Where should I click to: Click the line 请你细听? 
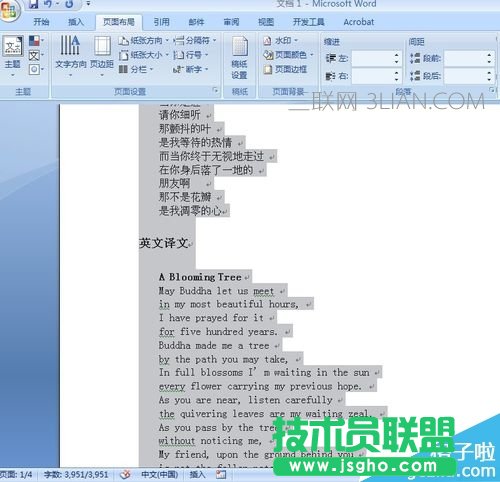click(179, 115)
